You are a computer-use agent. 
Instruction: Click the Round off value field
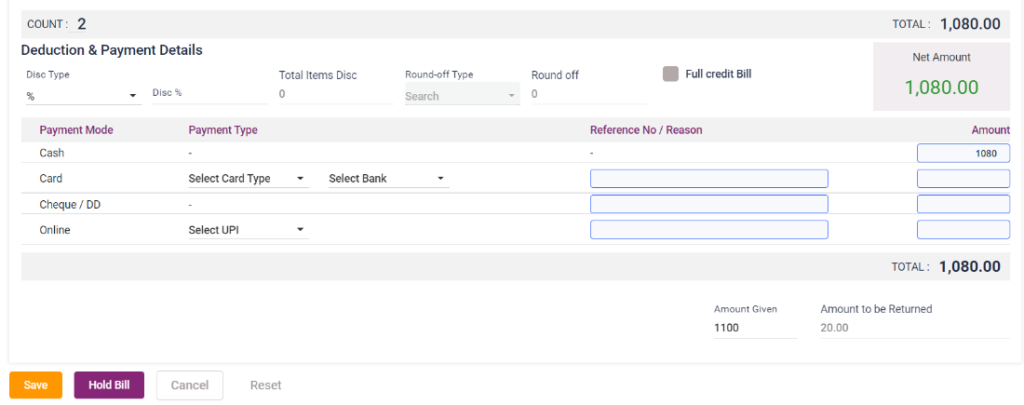(x=588, y=95)
